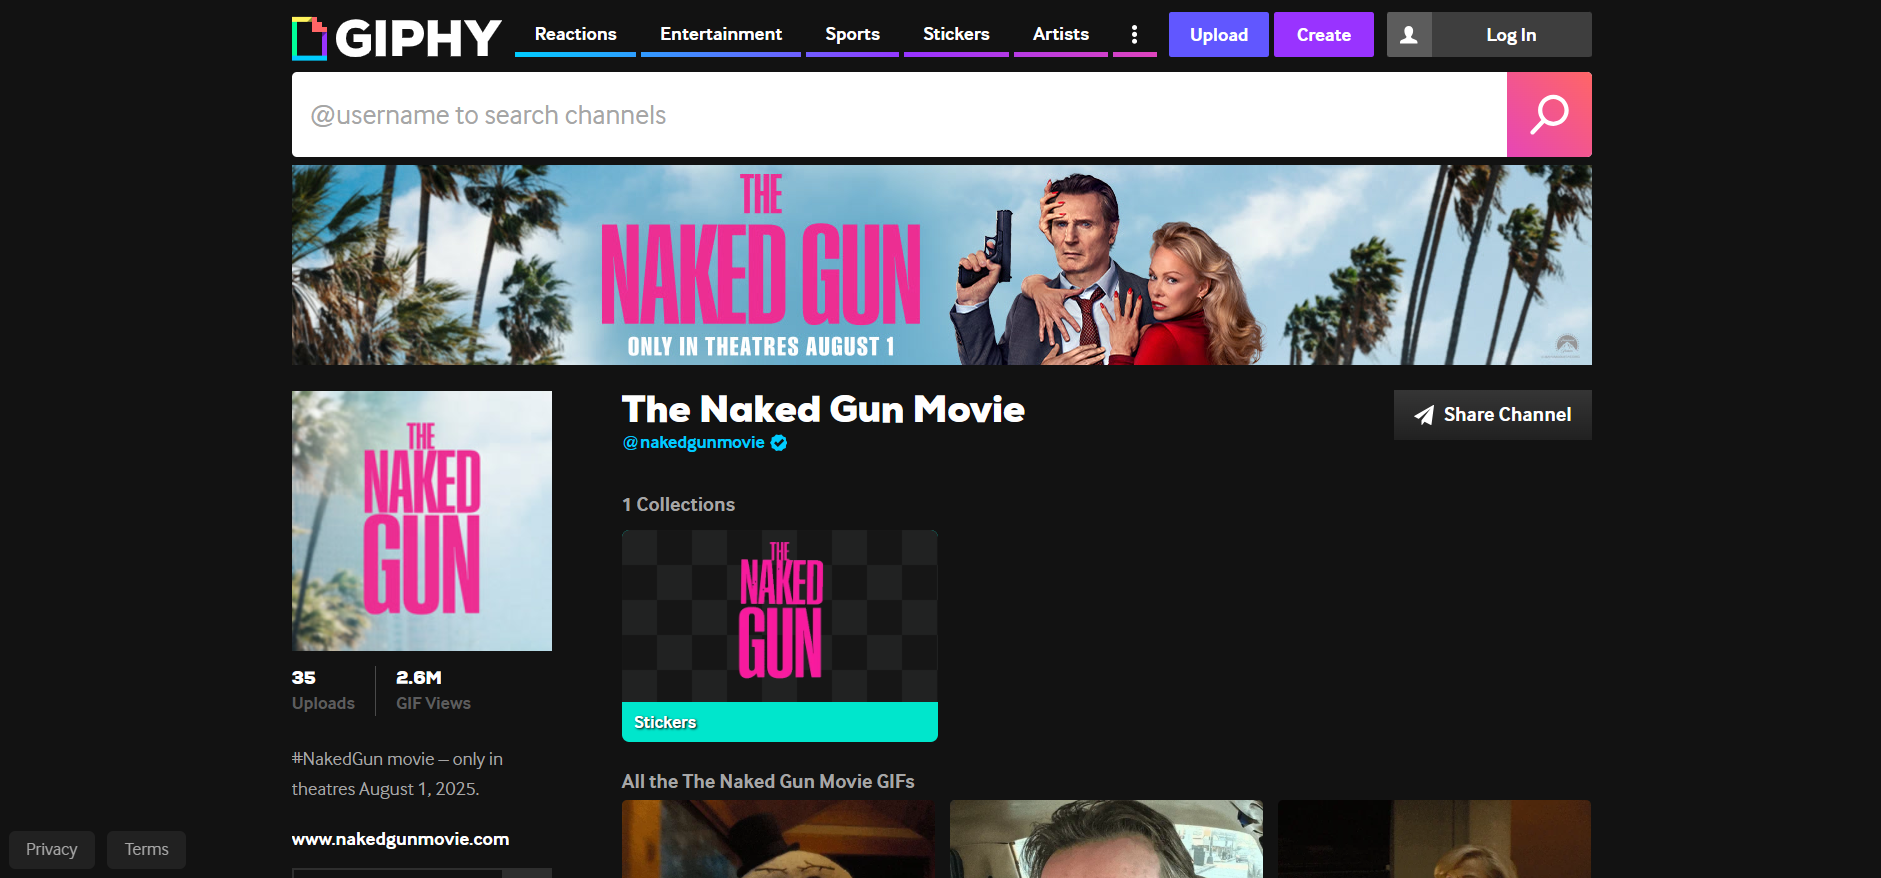The width and height of the screenshot is (1881, 878).
Task: Click Log In
Action: [1511, 34]
